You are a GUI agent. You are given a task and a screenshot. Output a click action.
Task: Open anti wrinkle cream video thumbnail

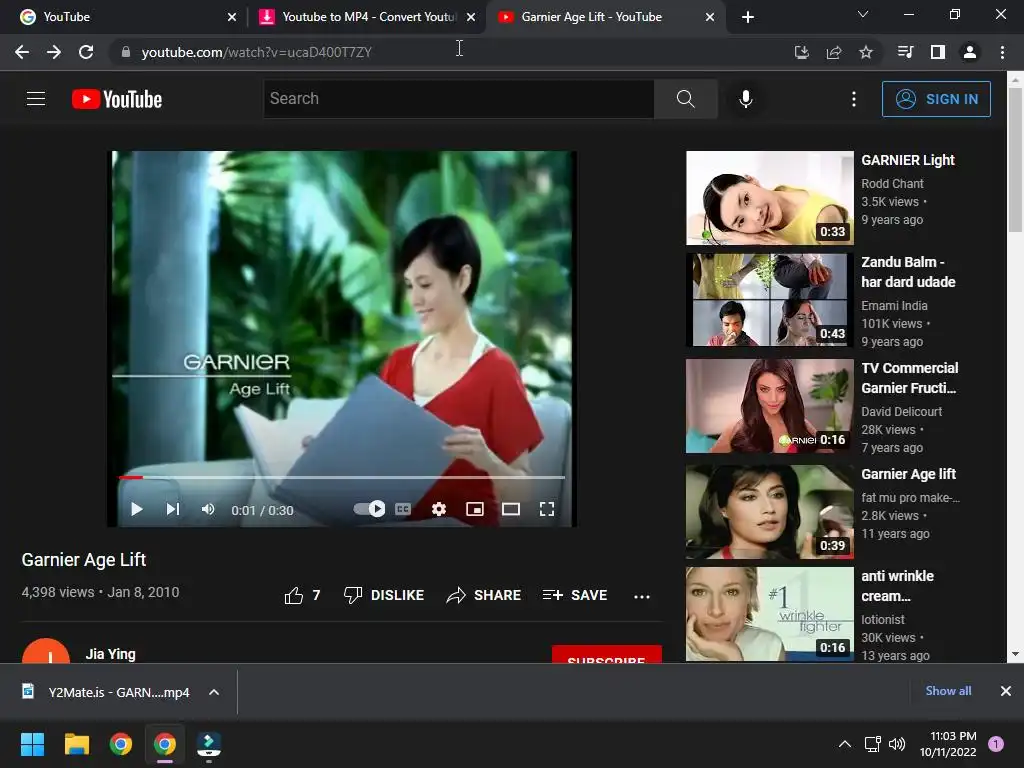point(770,614)
